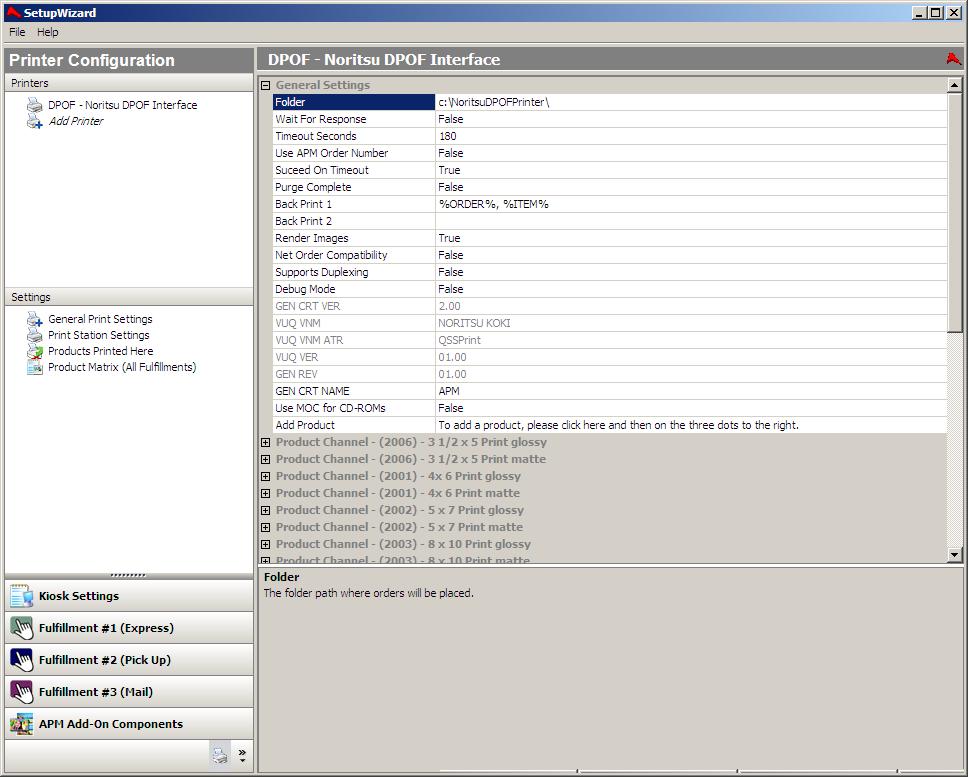Viewport: 968px width, 777px height.
Task: Click the APM Add-On Components icon
Action: pos(22,724)
